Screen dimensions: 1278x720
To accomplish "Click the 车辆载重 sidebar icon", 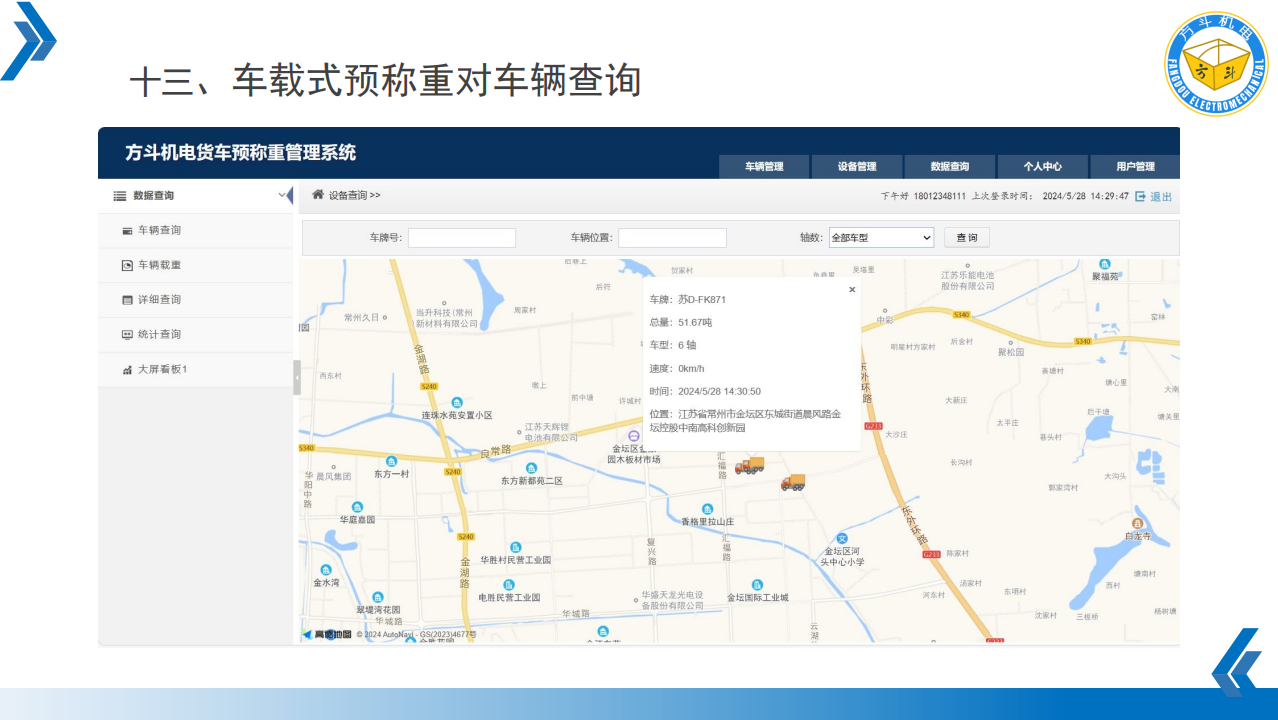I will 127,265.
